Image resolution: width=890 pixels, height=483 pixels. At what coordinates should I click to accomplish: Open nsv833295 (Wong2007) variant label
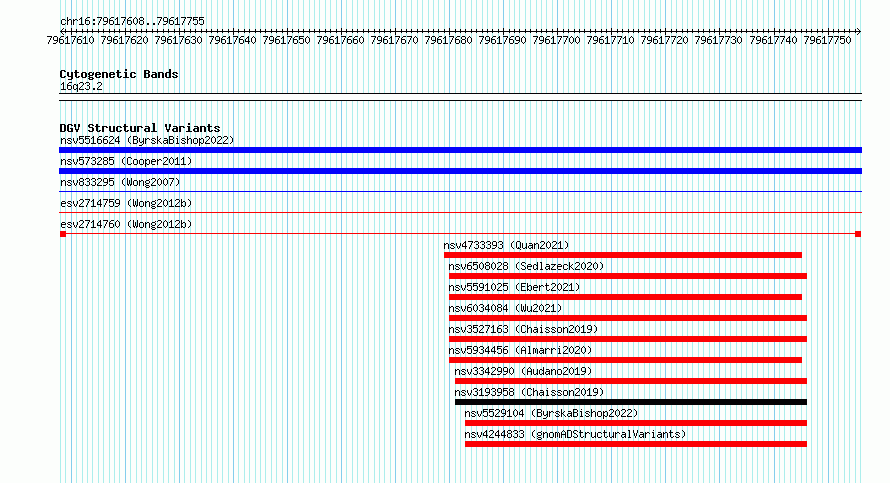pyautogui.click(x=120, y=182)
